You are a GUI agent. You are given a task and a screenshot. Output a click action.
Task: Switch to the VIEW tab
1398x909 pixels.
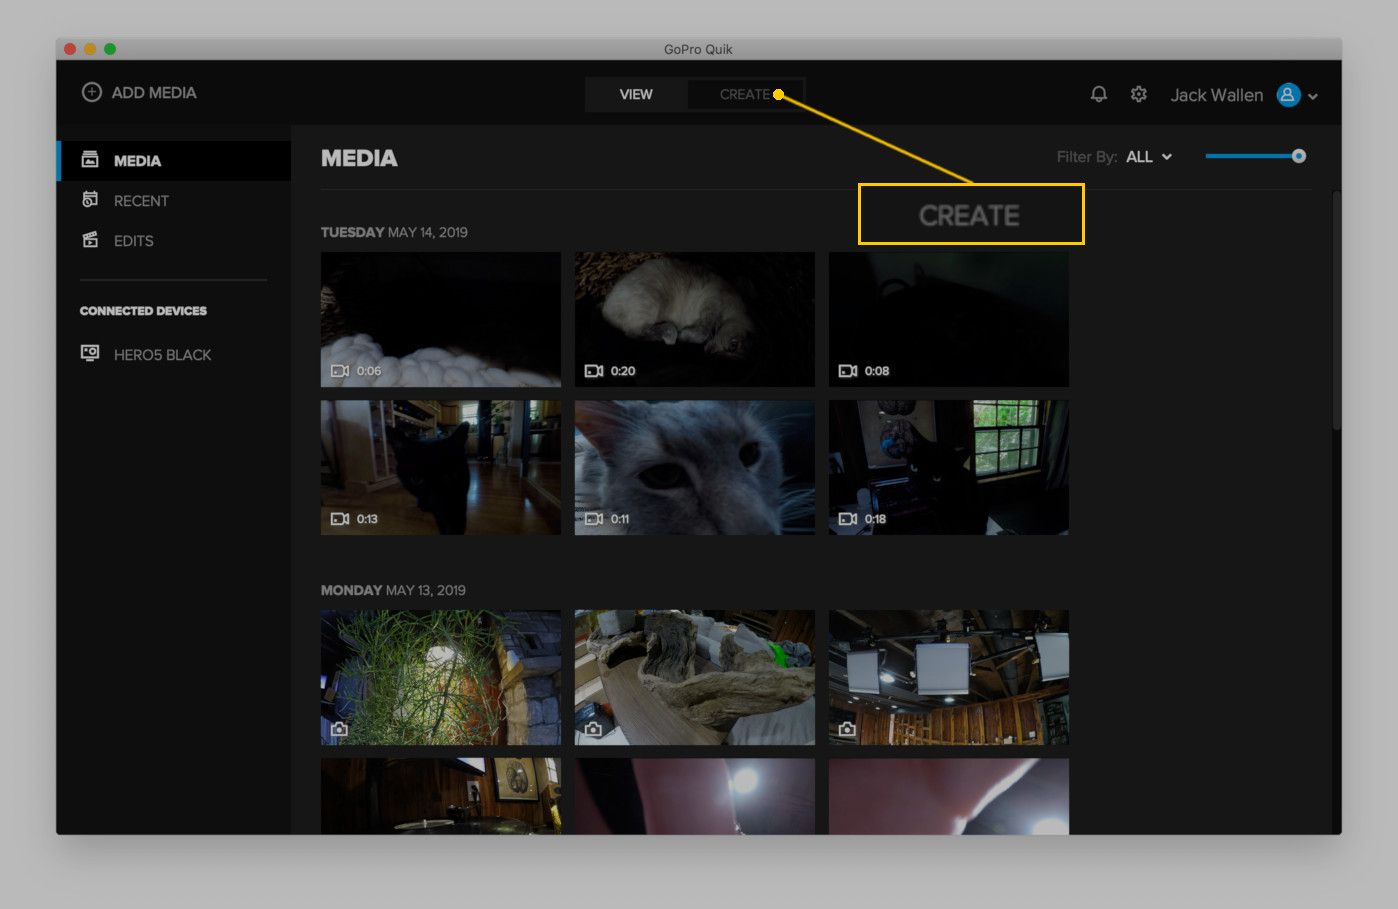click(636, 95)
